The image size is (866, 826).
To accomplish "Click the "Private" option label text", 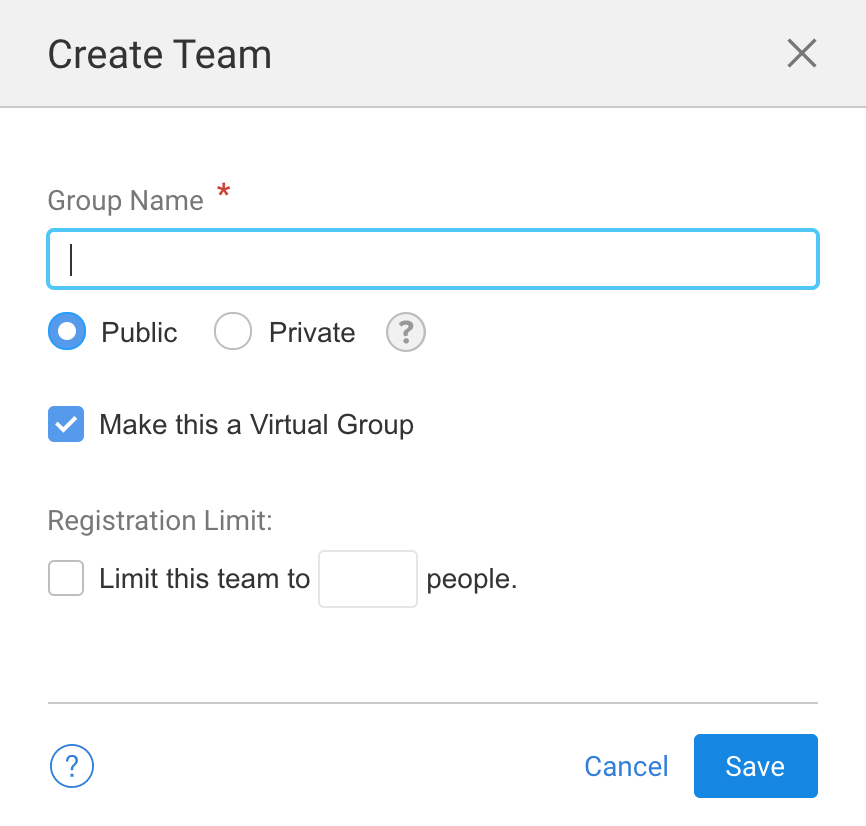I will (x=312, y=333).
